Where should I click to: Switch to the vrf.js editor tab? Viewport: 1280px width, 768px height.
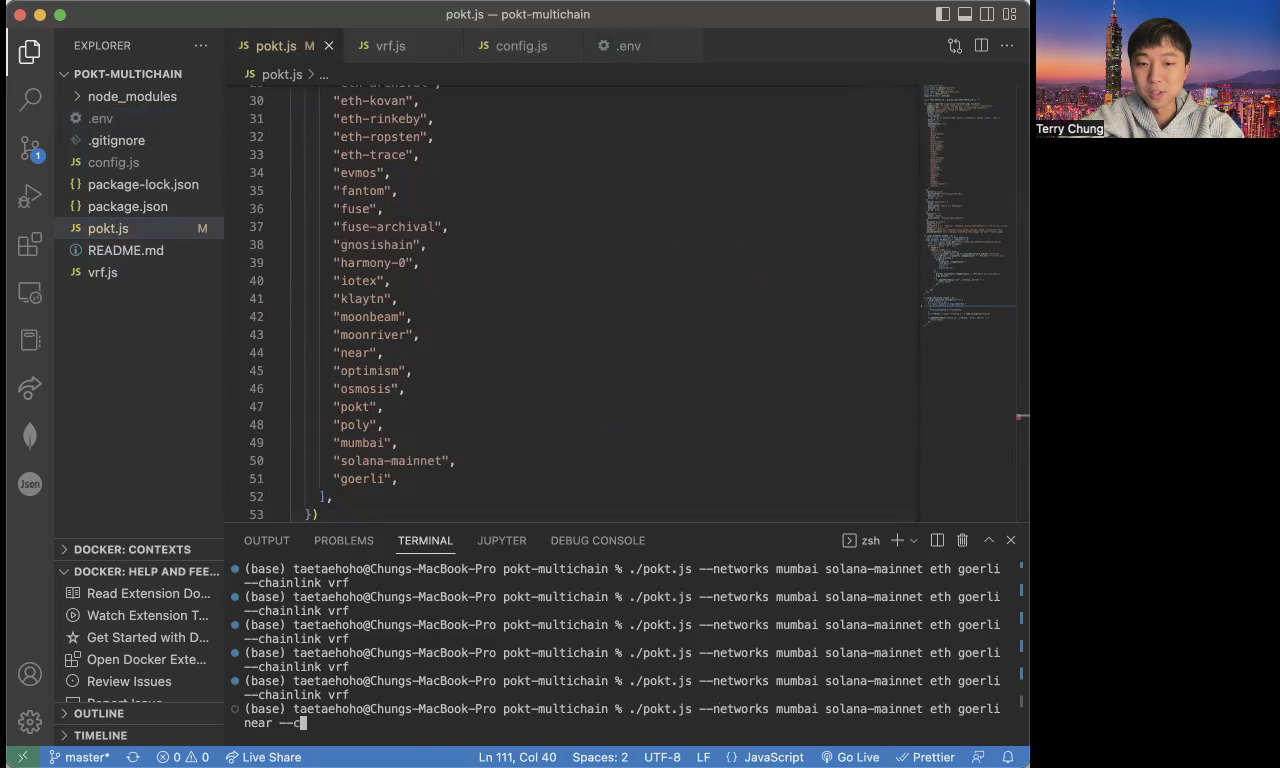(390, 46)
